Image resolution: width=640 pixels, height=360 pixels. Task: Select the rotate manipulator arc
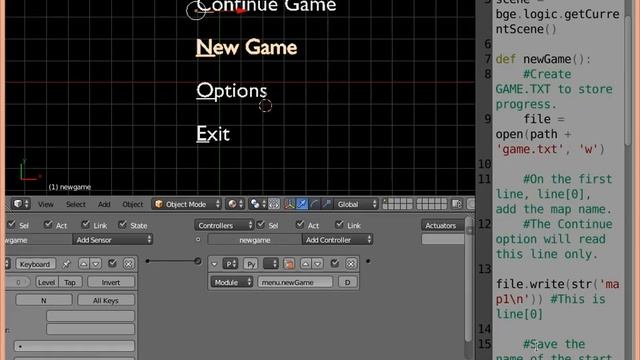314,204
